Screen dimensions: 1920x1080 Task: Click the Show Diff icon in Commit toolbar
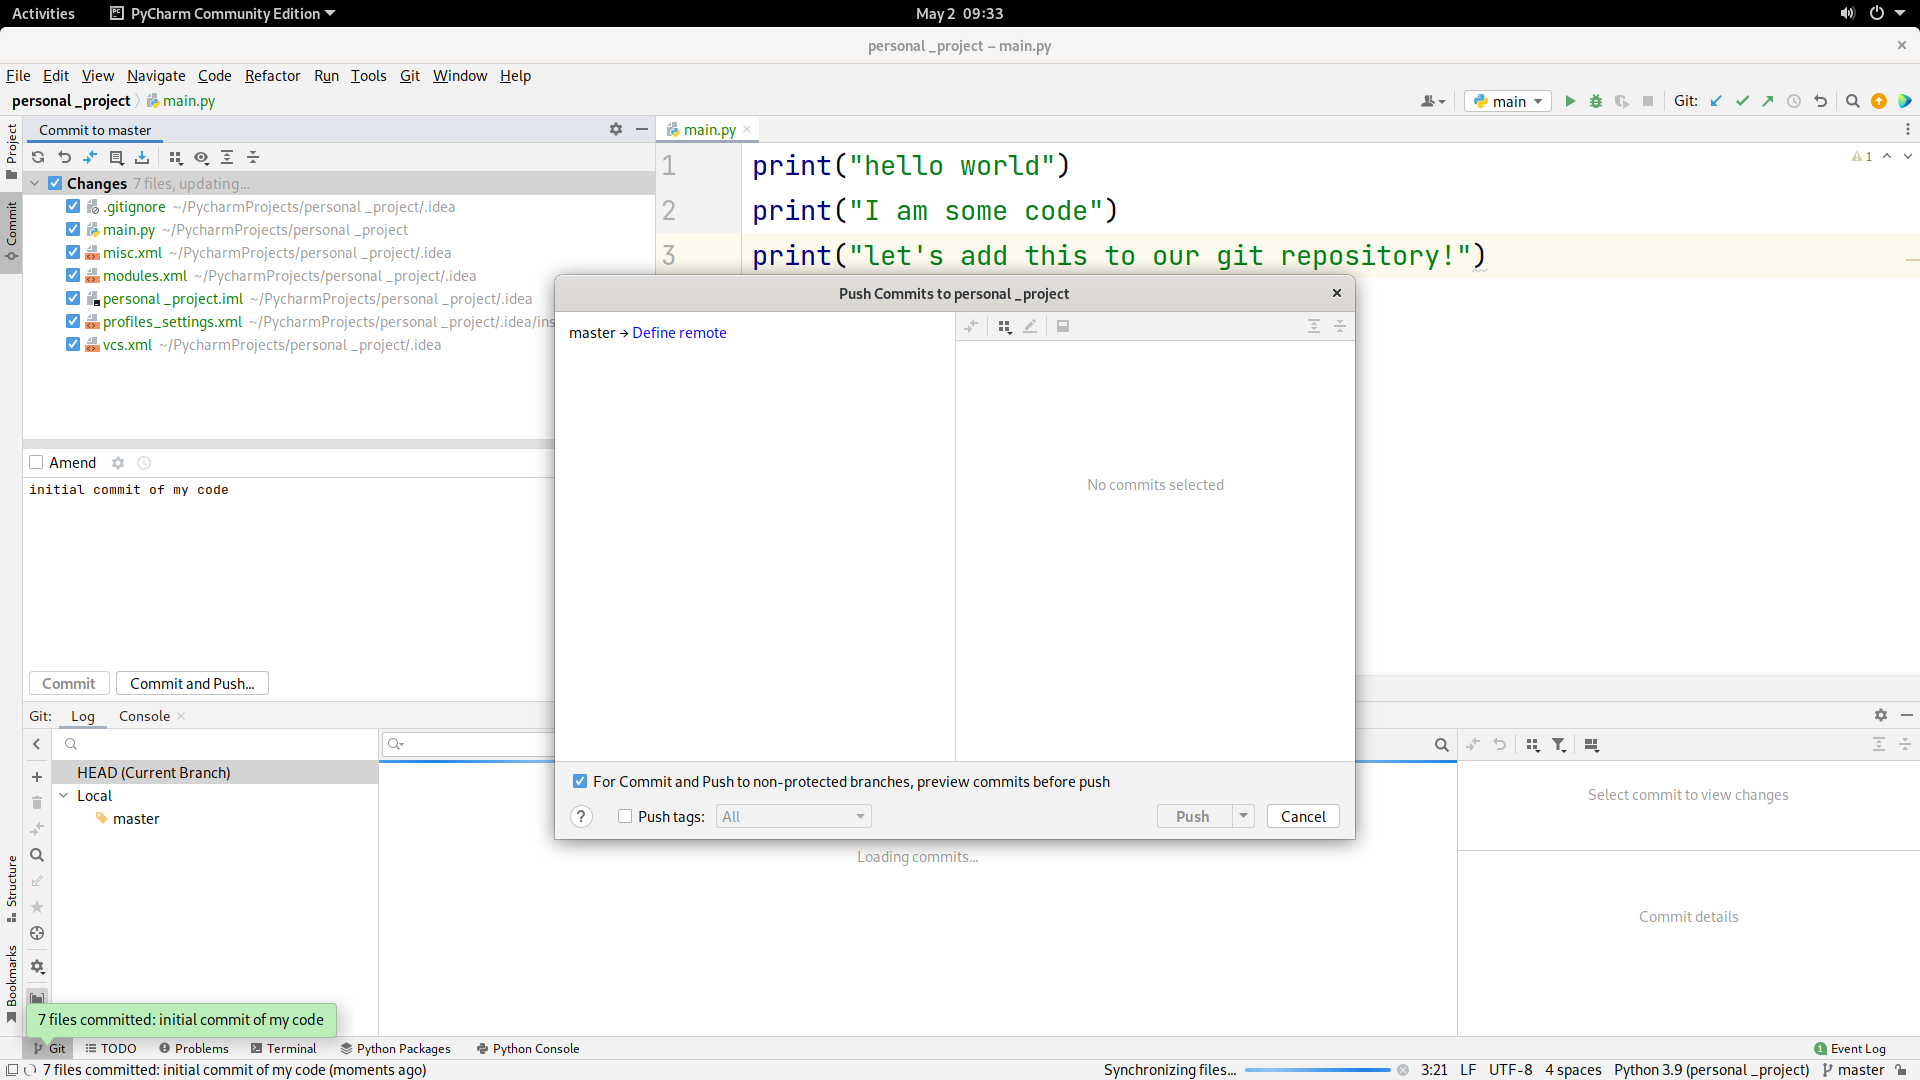pyautogui.click(x=90, y=157)
